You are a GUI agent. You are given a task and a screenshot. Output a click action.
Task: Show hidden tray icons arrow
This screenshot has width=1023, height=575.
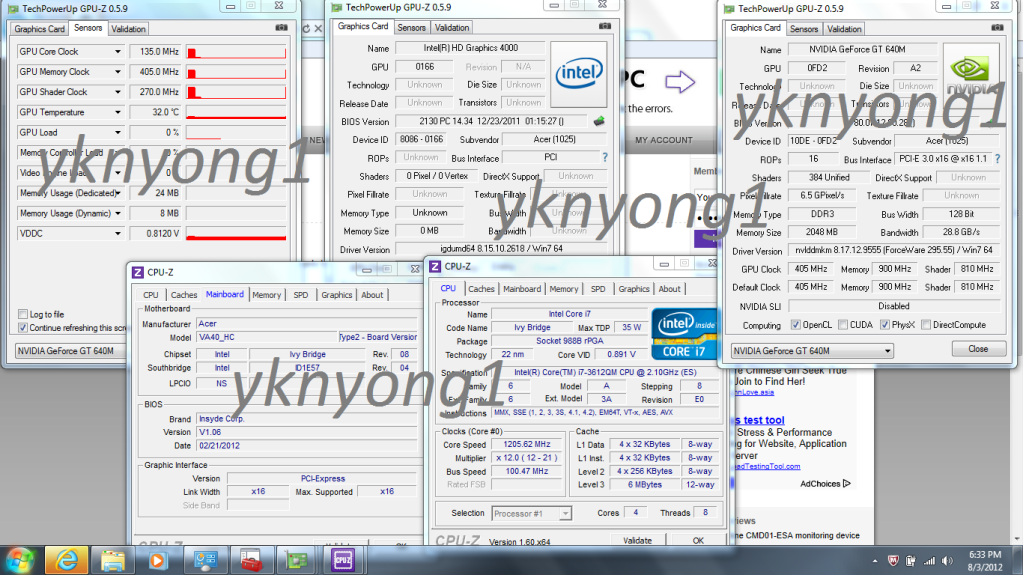(875, 561)
